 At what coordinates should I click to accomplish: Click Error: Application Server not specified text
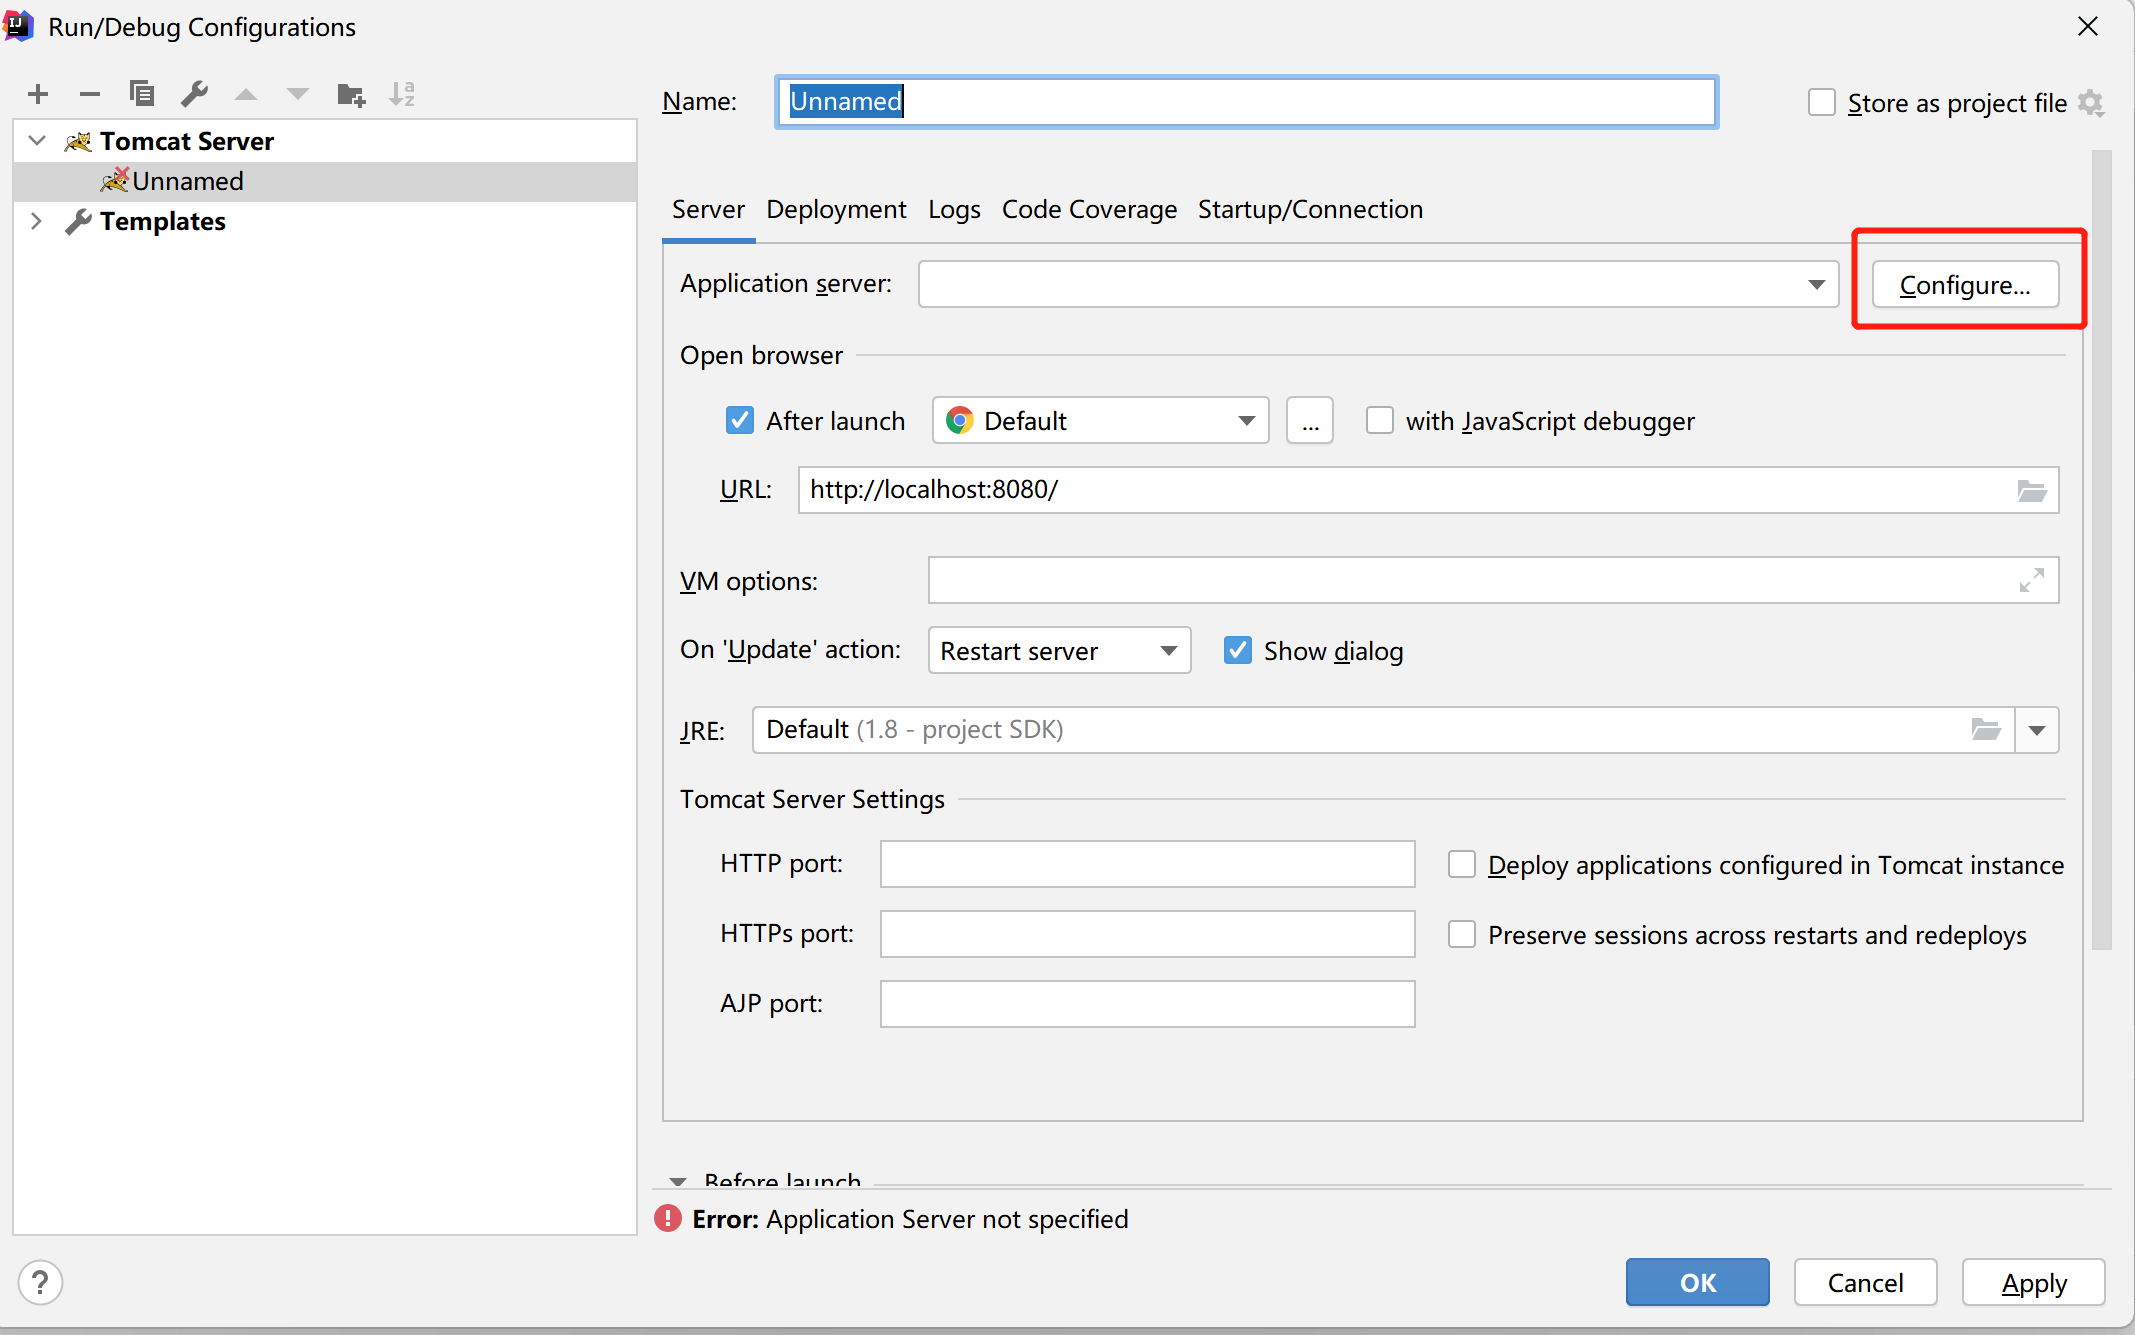(910, 1219)
